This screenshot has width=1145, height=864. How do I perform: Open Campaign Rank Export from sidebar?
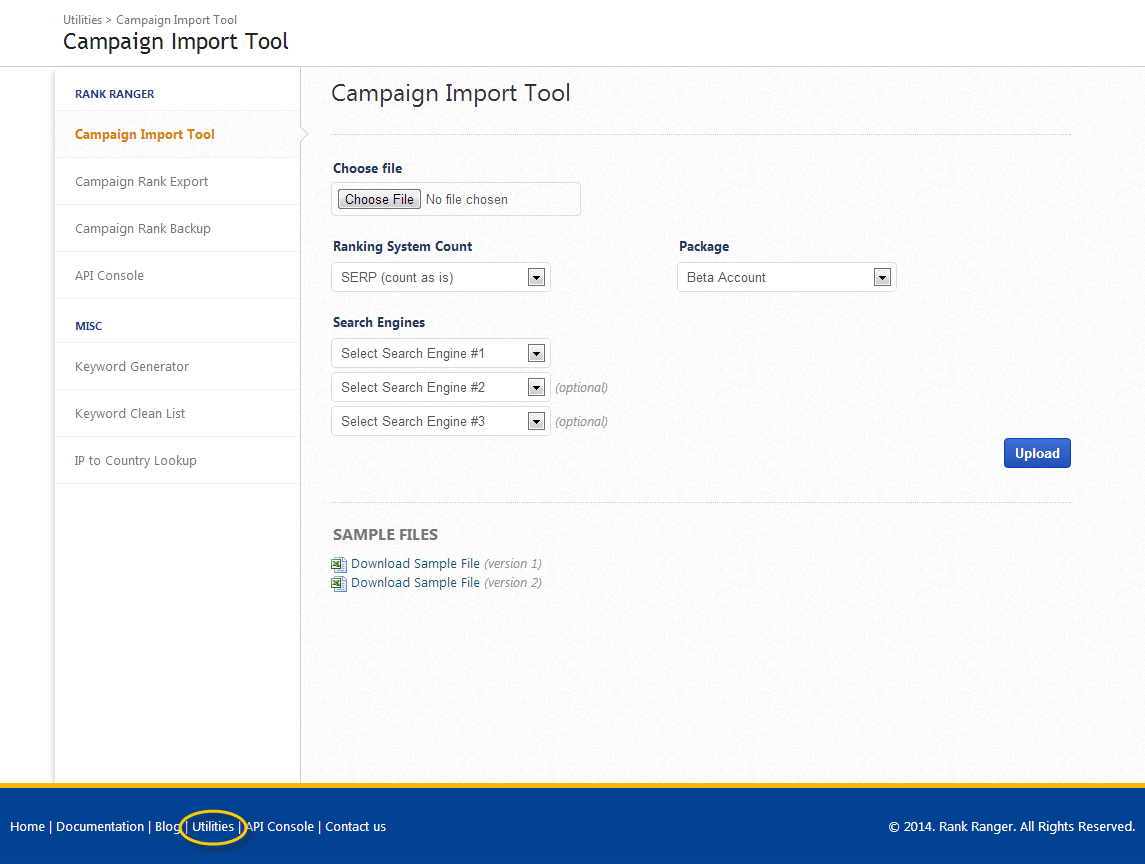[142, 181]
